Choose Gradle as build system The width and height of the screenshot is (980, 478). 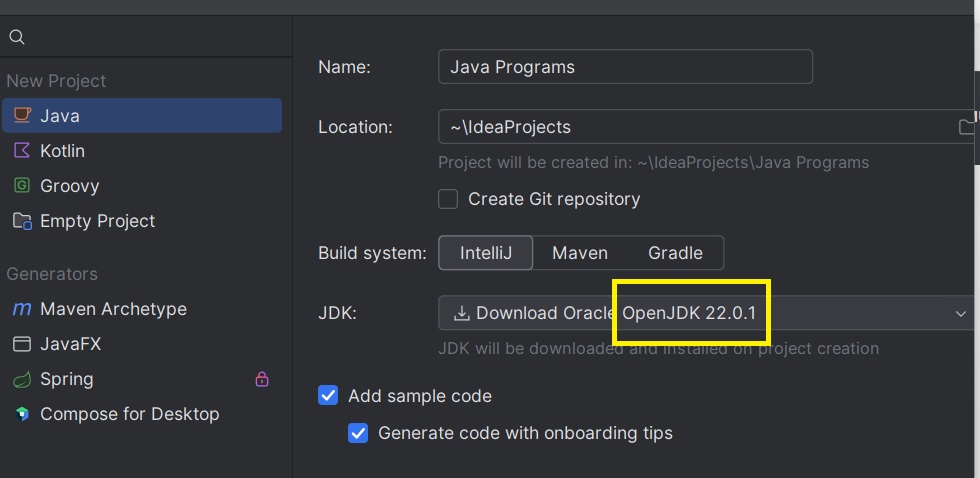coord(675,253)
